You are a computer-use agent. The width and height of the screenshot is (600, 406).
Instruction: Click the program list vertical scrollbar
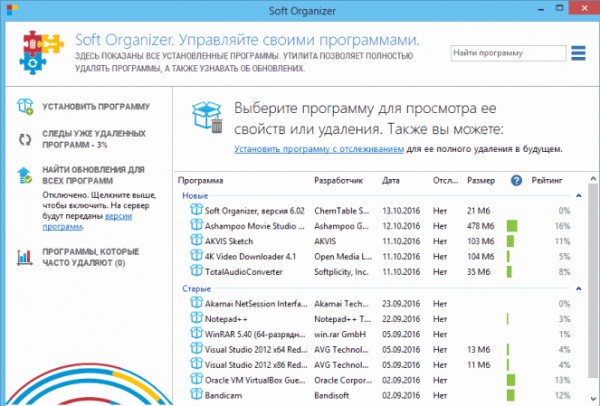[593, 279]
